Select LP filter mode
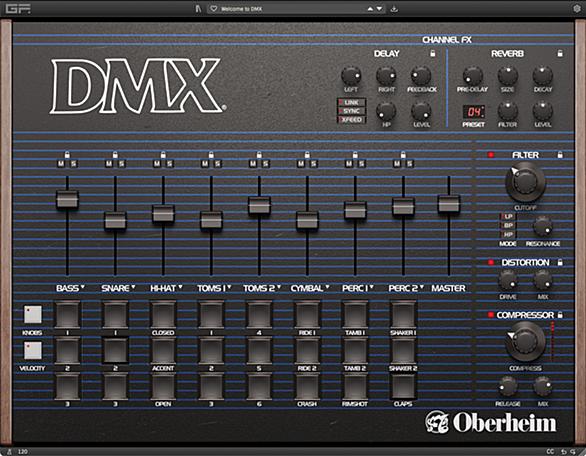The height and width of the screenshot is (456, 586). pos(508,217)
